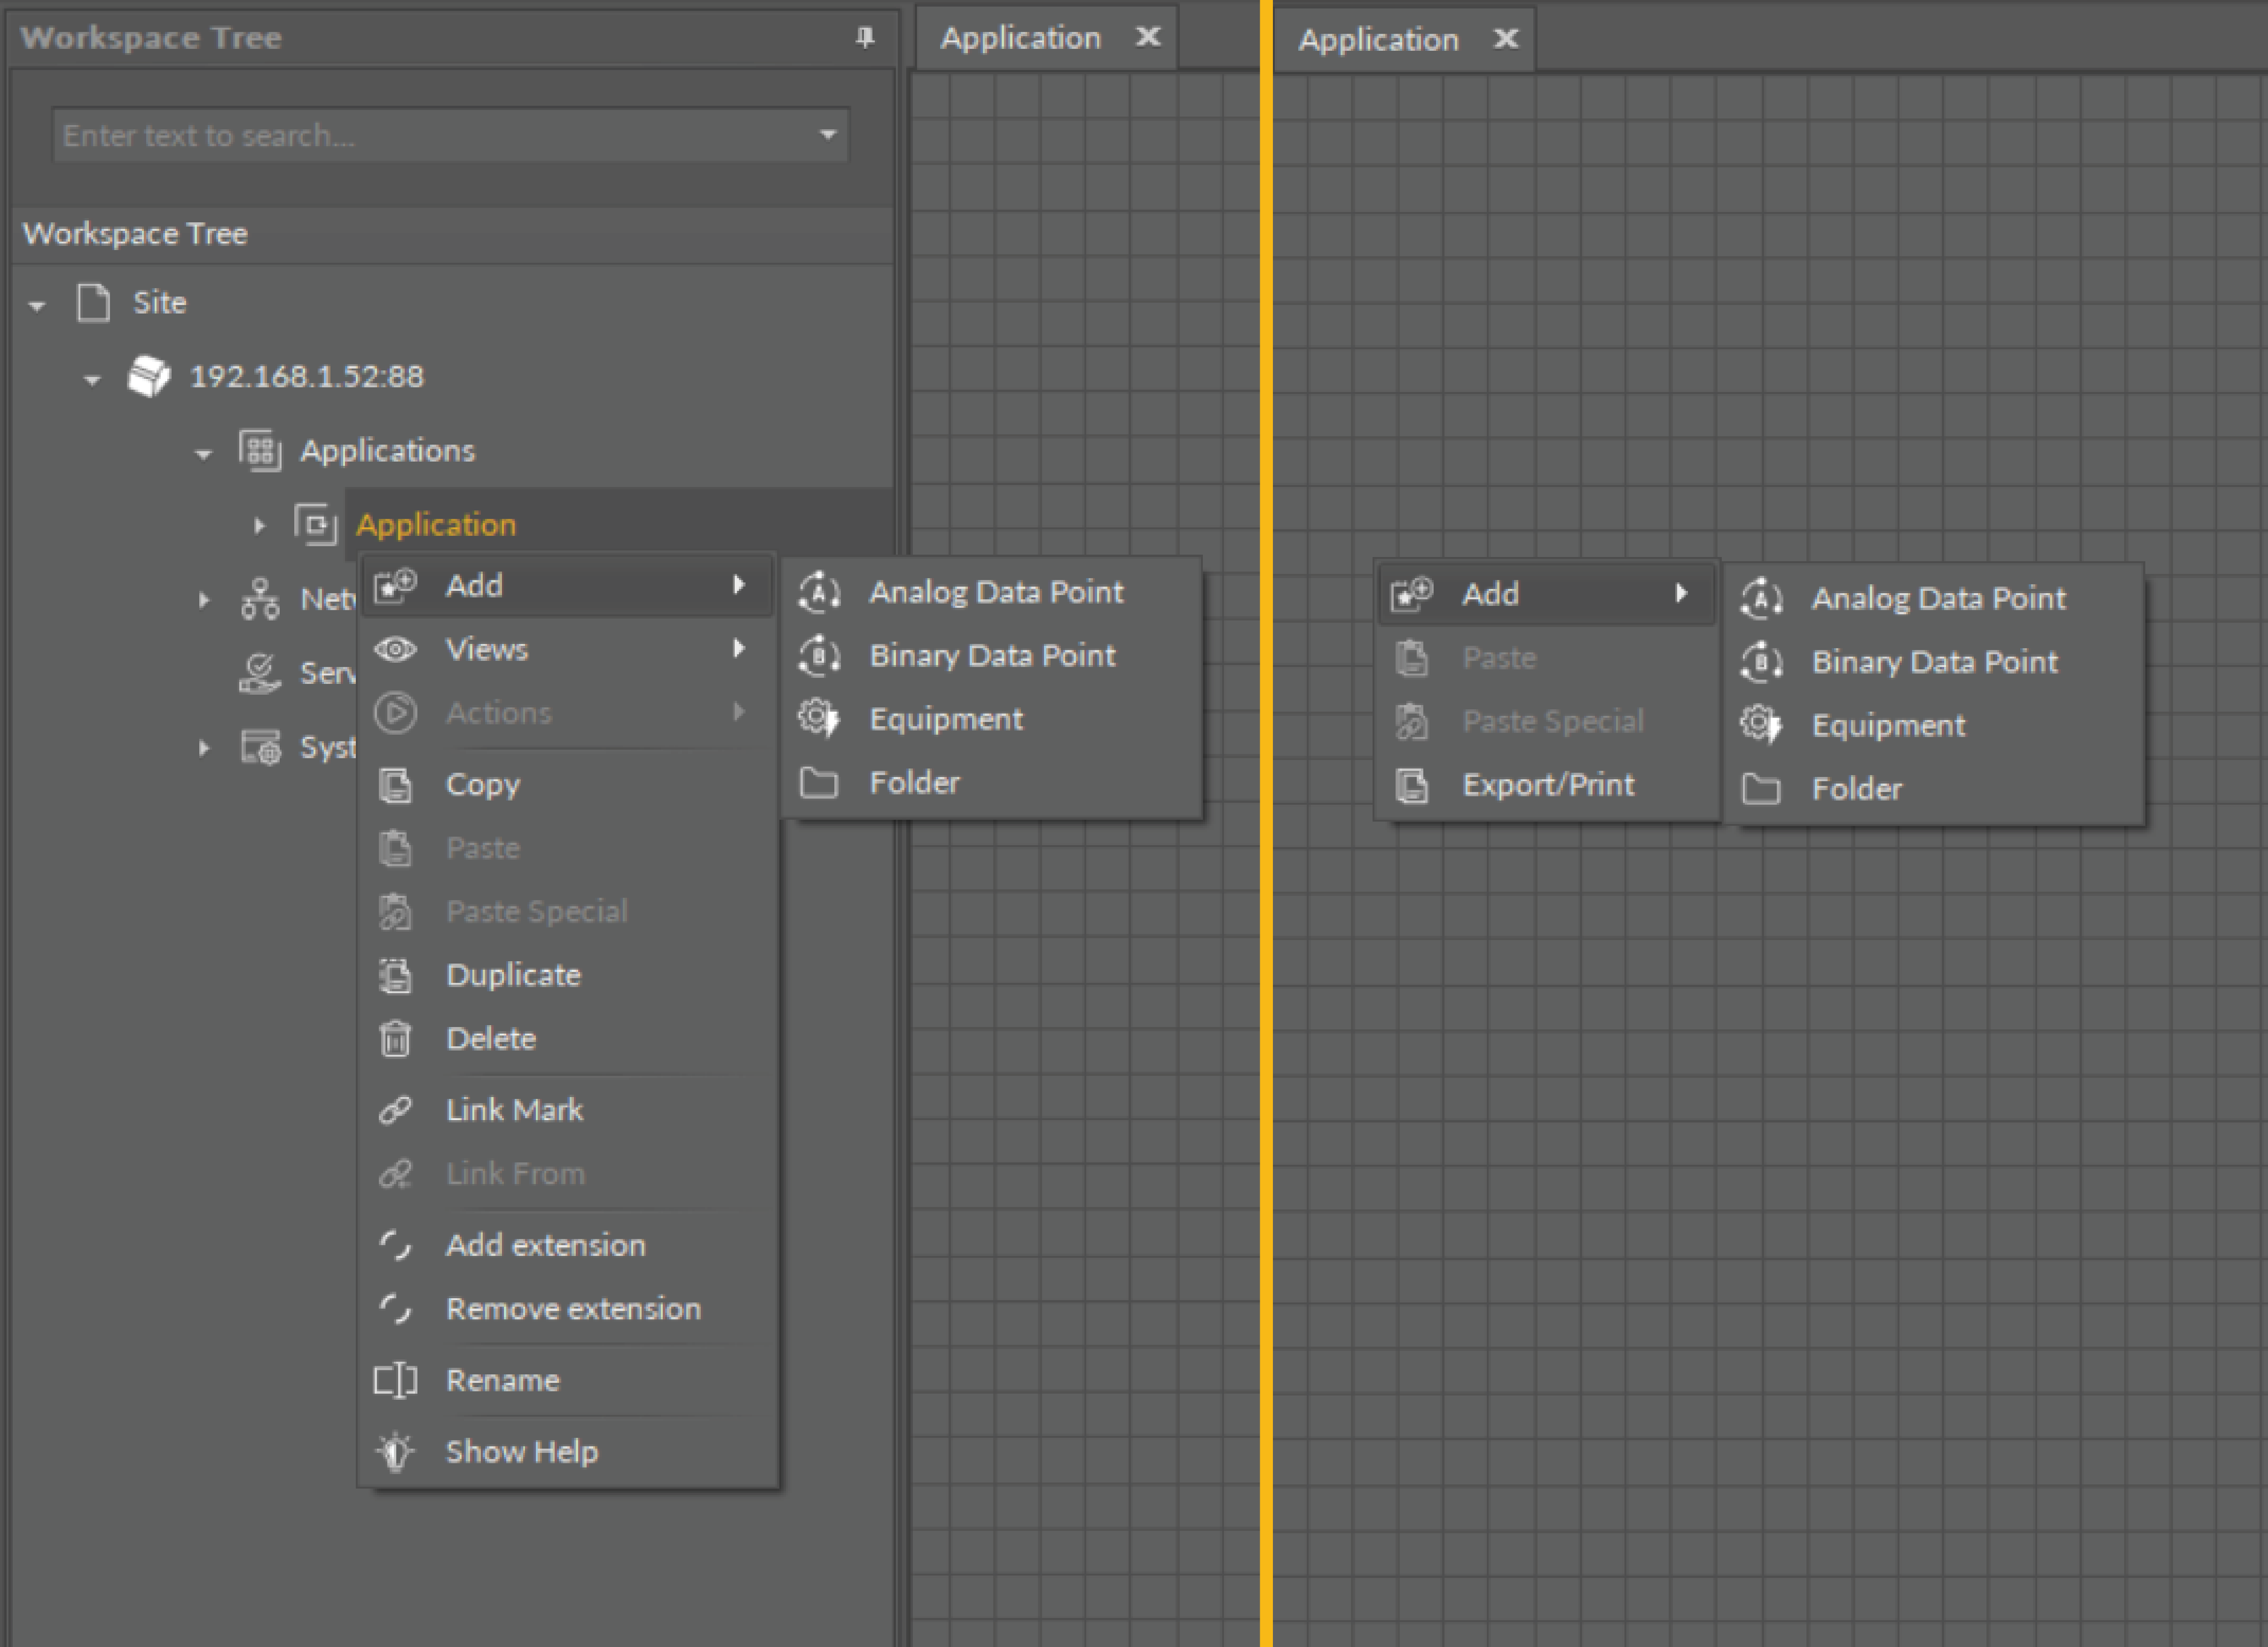Close the left Application tab

pos(1148,37)
